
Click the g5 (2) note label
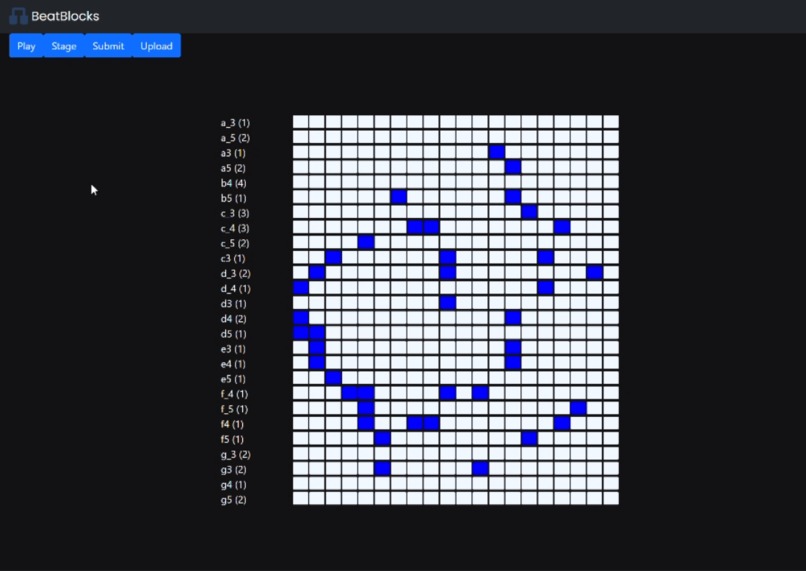(x=233, y=500)
